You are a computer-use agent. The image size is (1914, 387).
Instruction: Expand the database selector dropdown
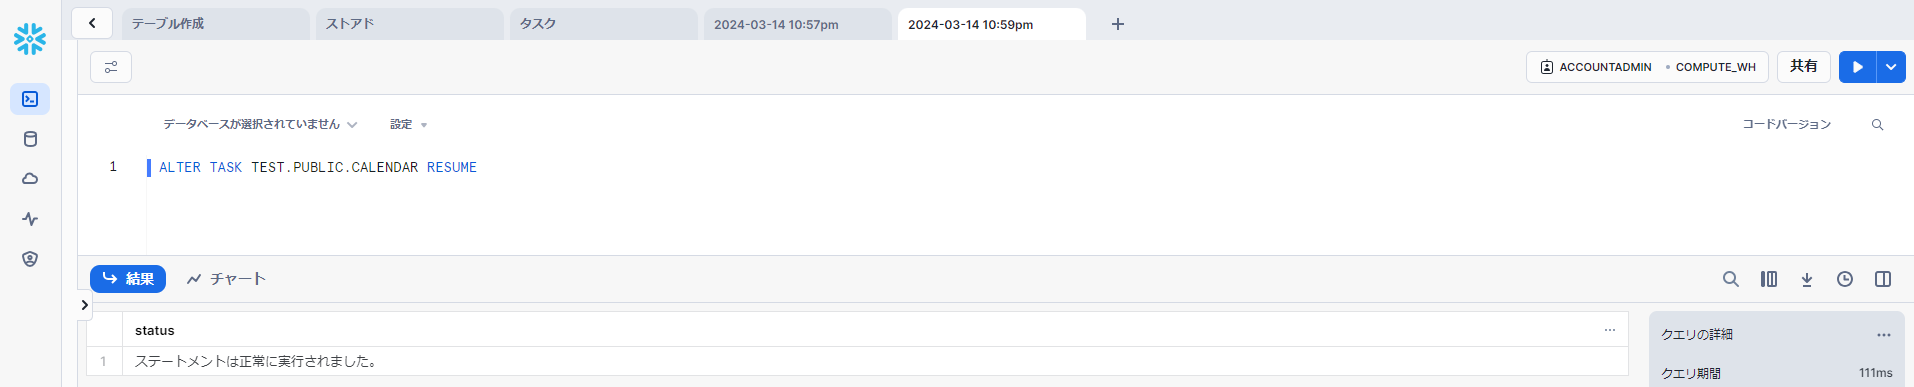point(260,124)
